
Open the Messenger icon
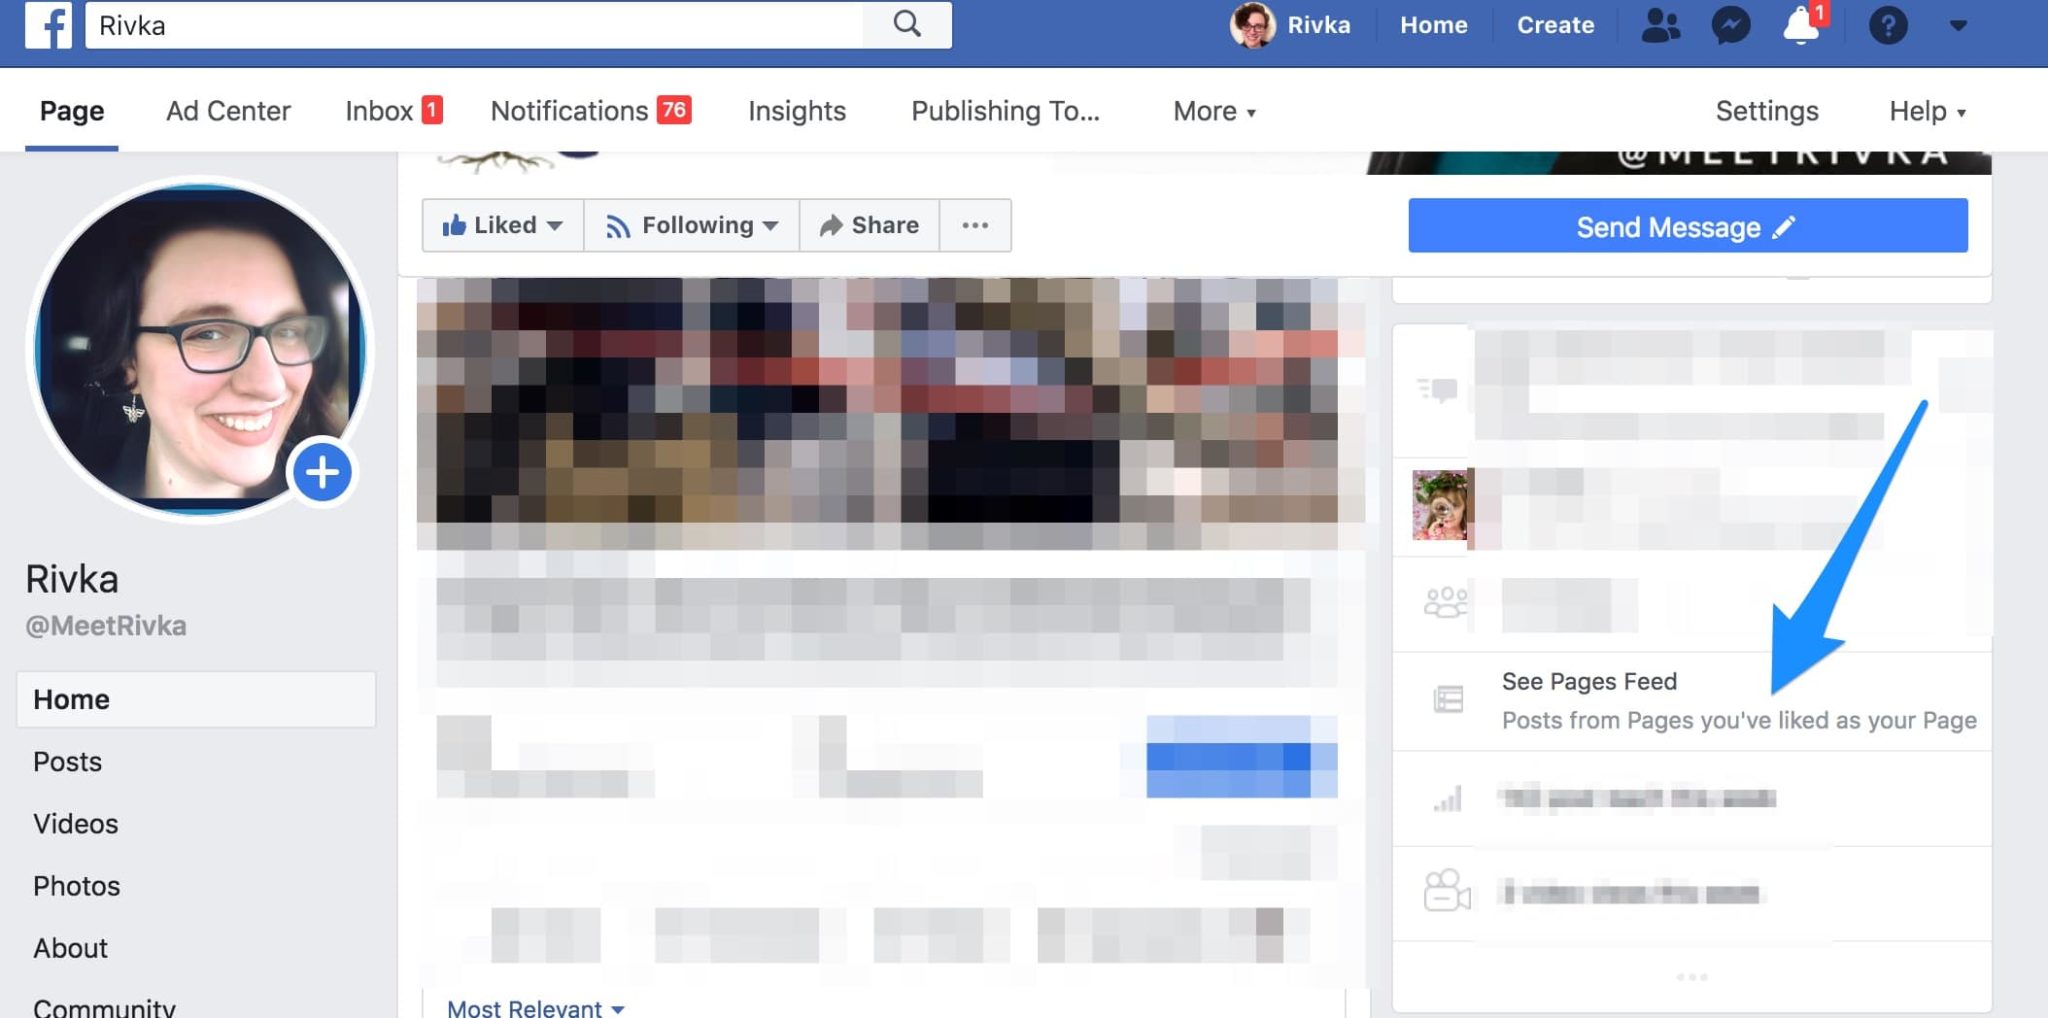(x=1730, y=25)
